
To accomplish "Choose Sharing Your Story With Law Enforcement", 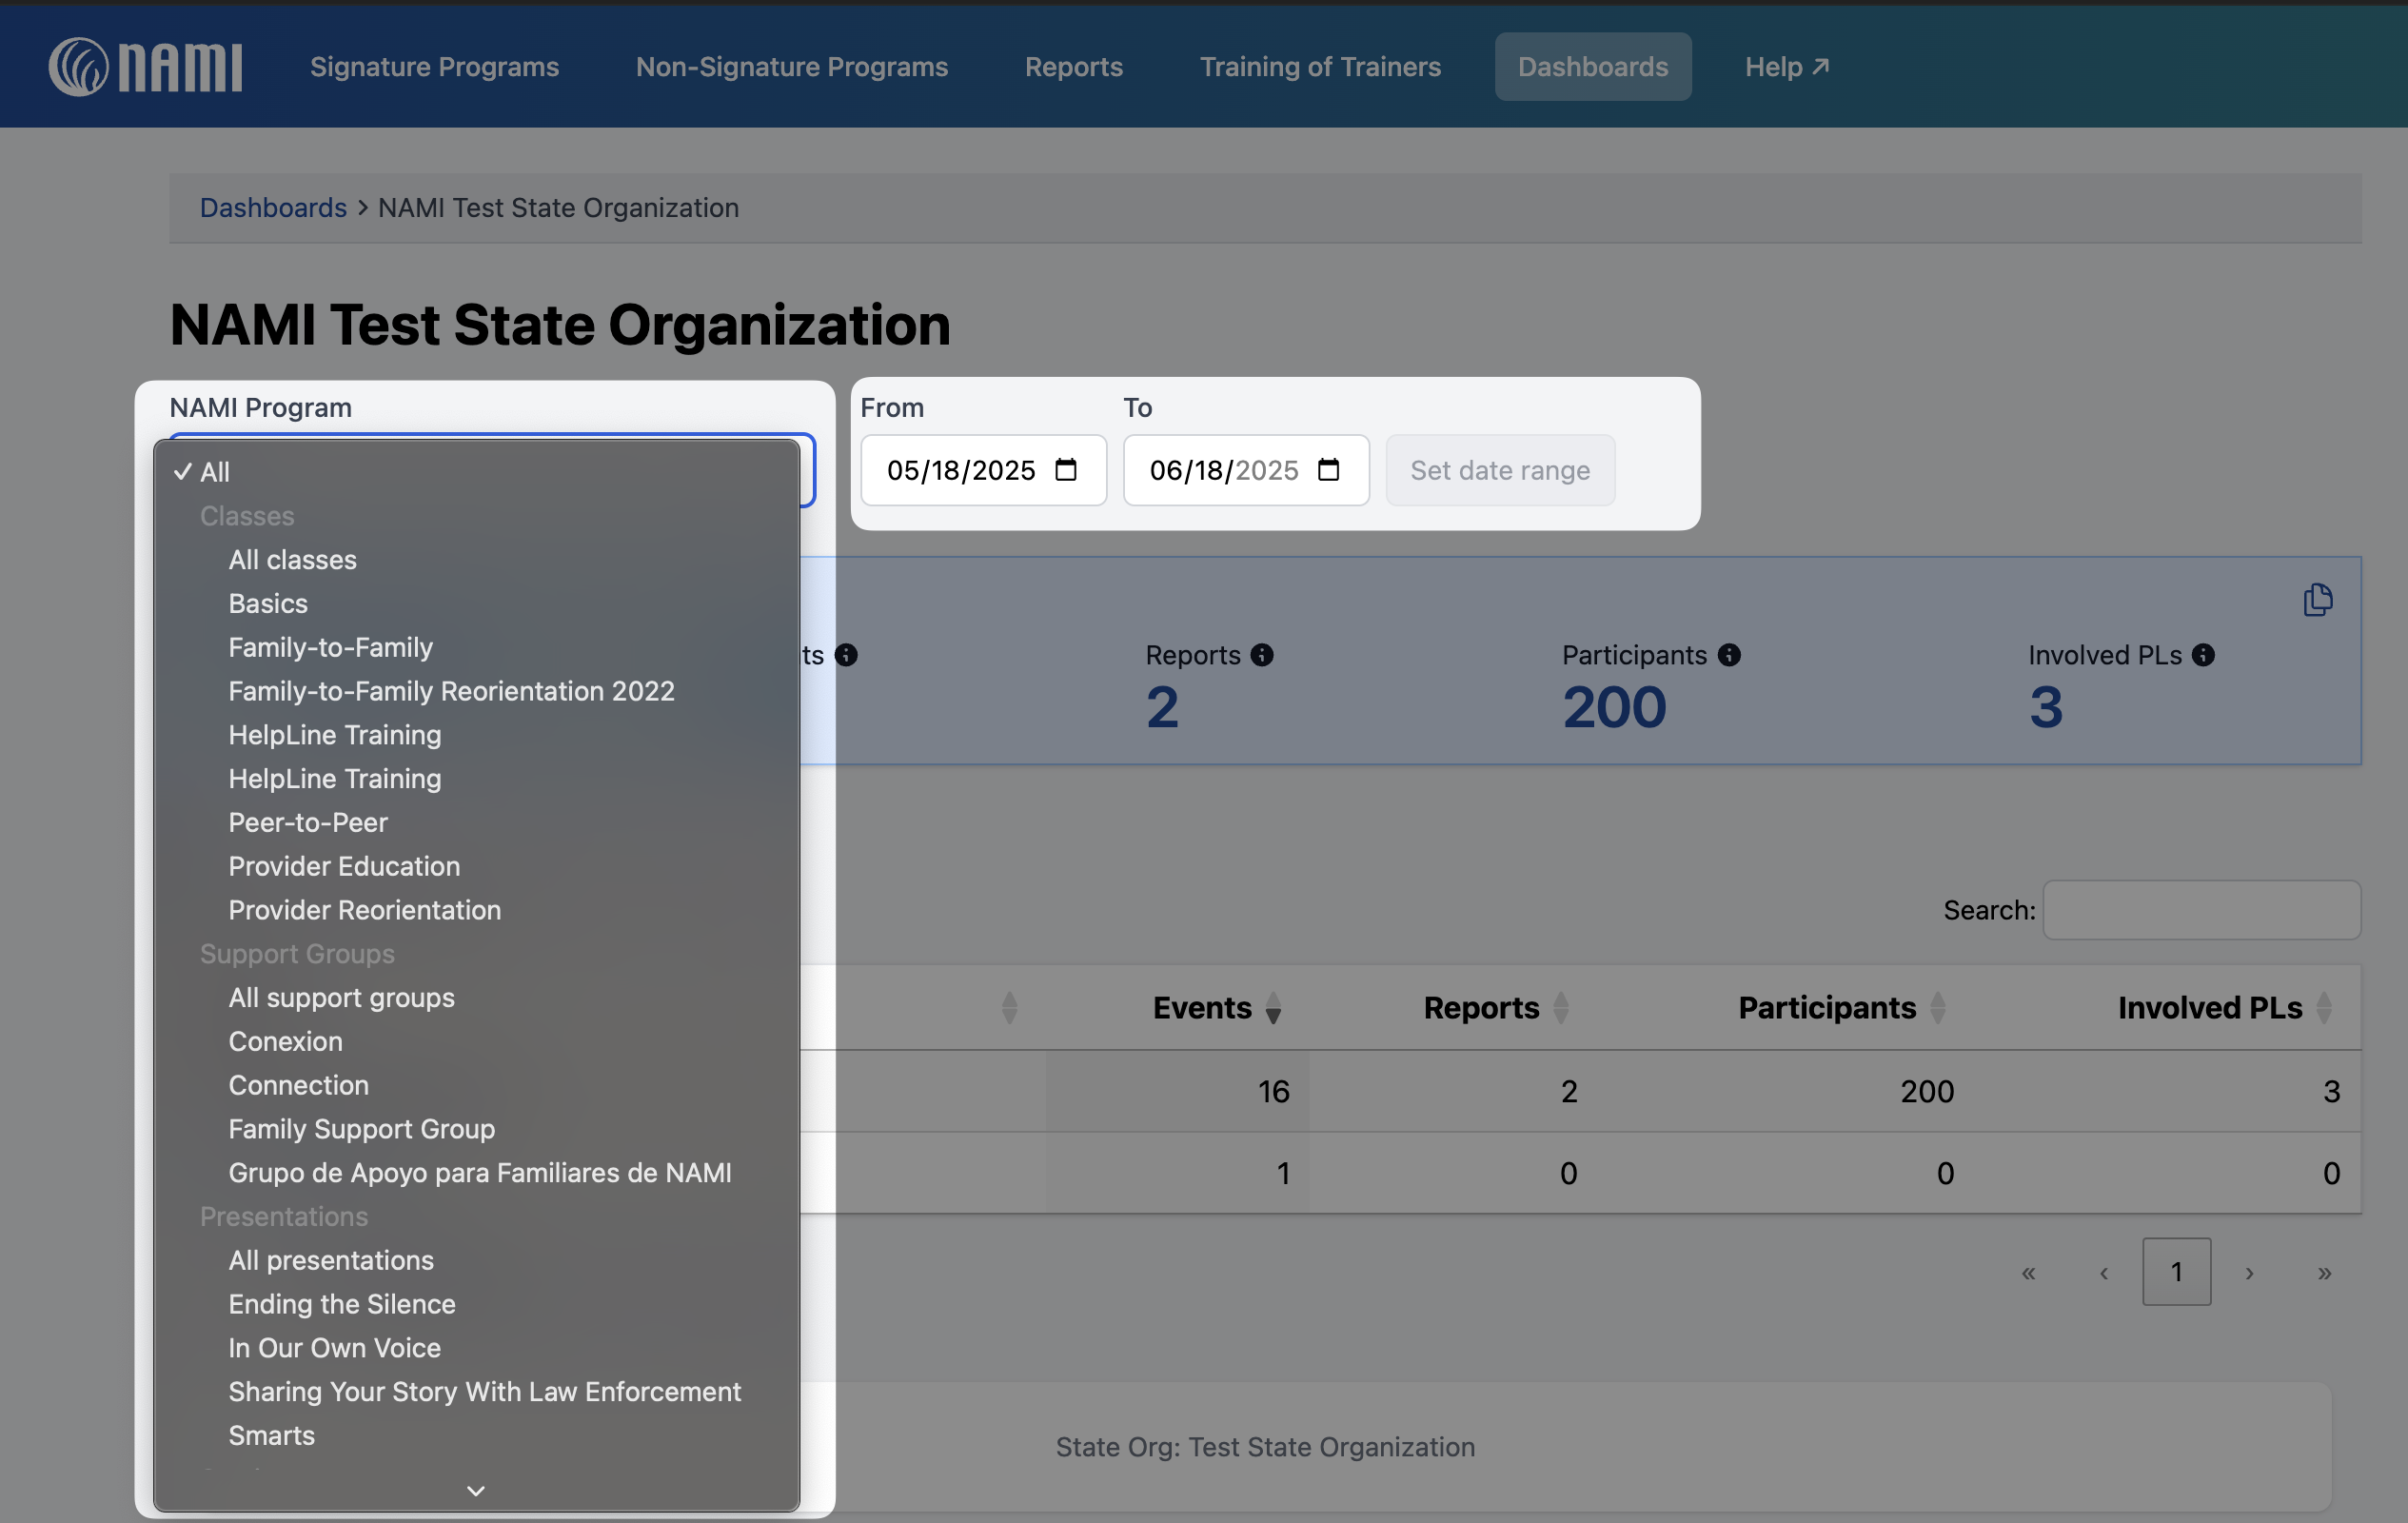I will tap(476, 1392).
